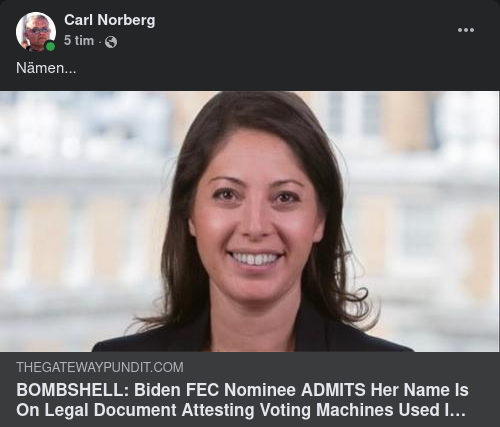Click the word 'ADMITS' in the headline
The width and height of the screenshot is (500, 427).
(333, 390)
